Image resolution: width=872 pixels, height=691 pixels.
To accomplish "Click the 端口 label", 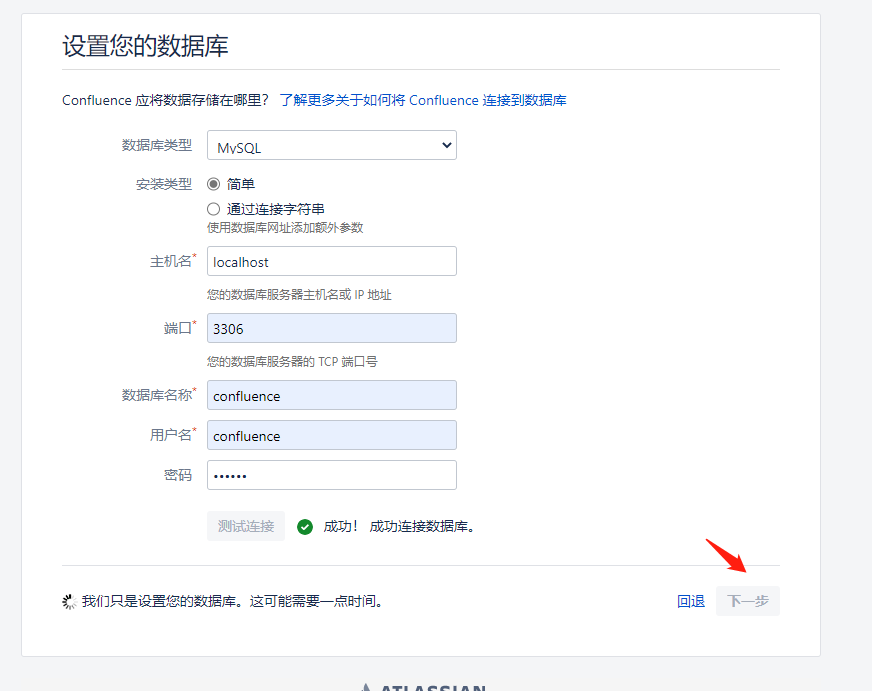I will pos(178,328).
